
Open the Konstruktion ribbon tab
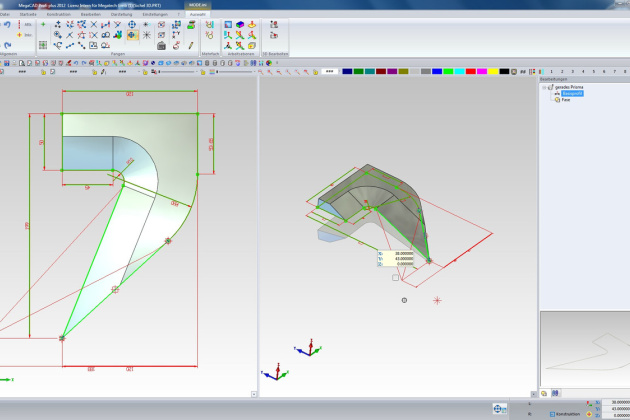pos(59,15)
